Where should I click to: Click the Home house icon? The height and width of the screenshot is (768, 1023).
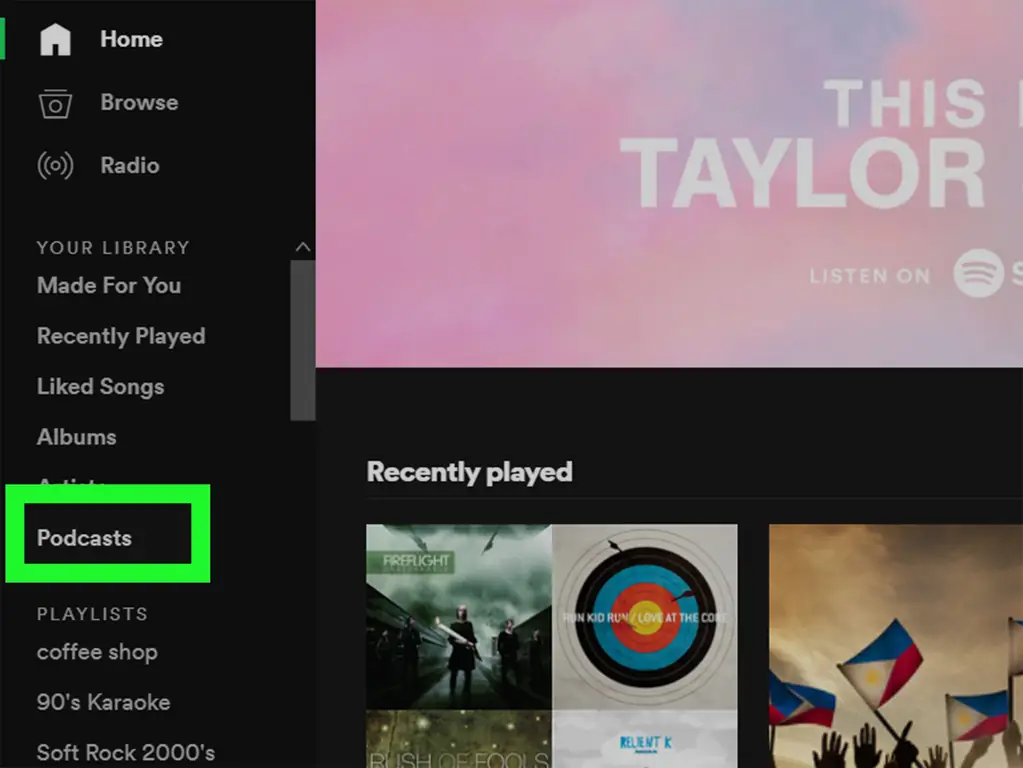click(55, 39)
